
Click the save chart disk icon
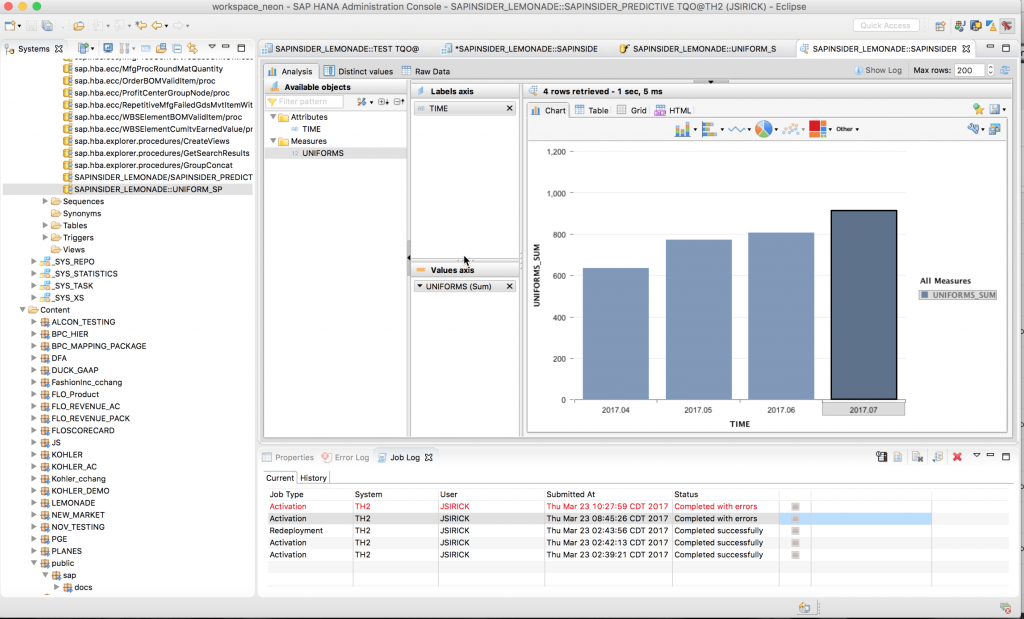[x=995, y=109]
